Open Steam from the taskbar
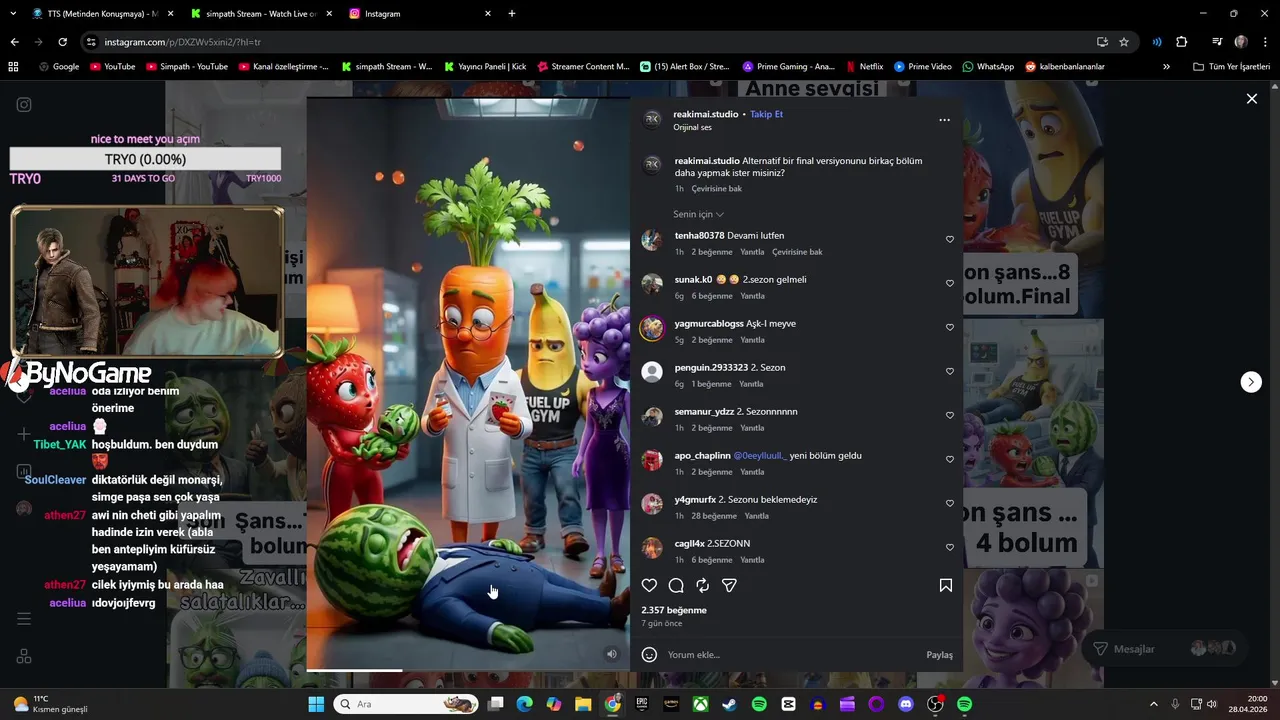Screen dimensions: 1280x720 (x=730, y=704)
